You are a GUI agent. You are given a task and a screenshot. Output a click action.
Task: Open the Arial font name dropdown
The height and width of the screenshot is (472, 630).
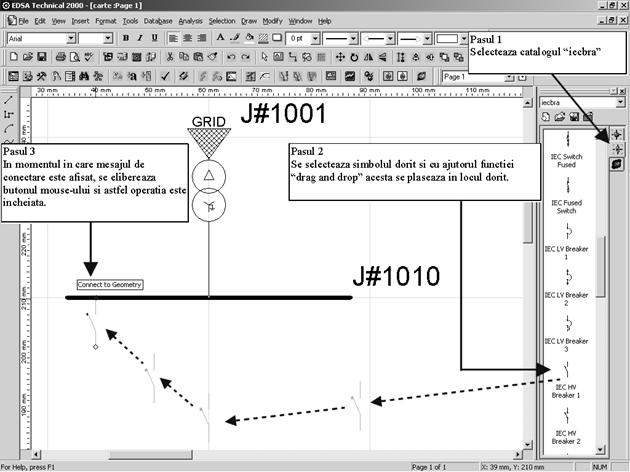coord(71,38)
